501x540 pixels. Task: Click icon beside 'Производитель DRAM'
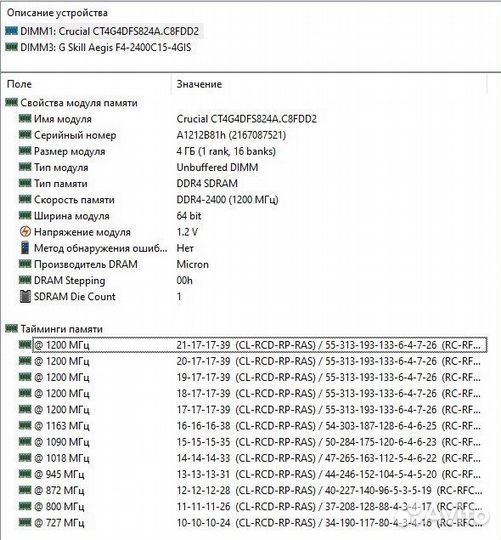click(x=25, y=264)
